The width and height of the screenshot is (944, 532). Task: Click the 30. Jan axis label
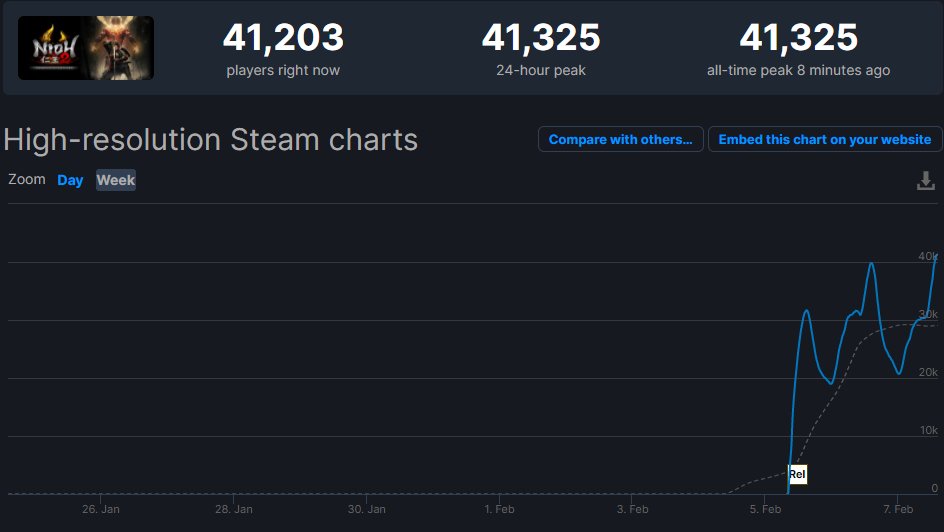[x=367, y=509]
